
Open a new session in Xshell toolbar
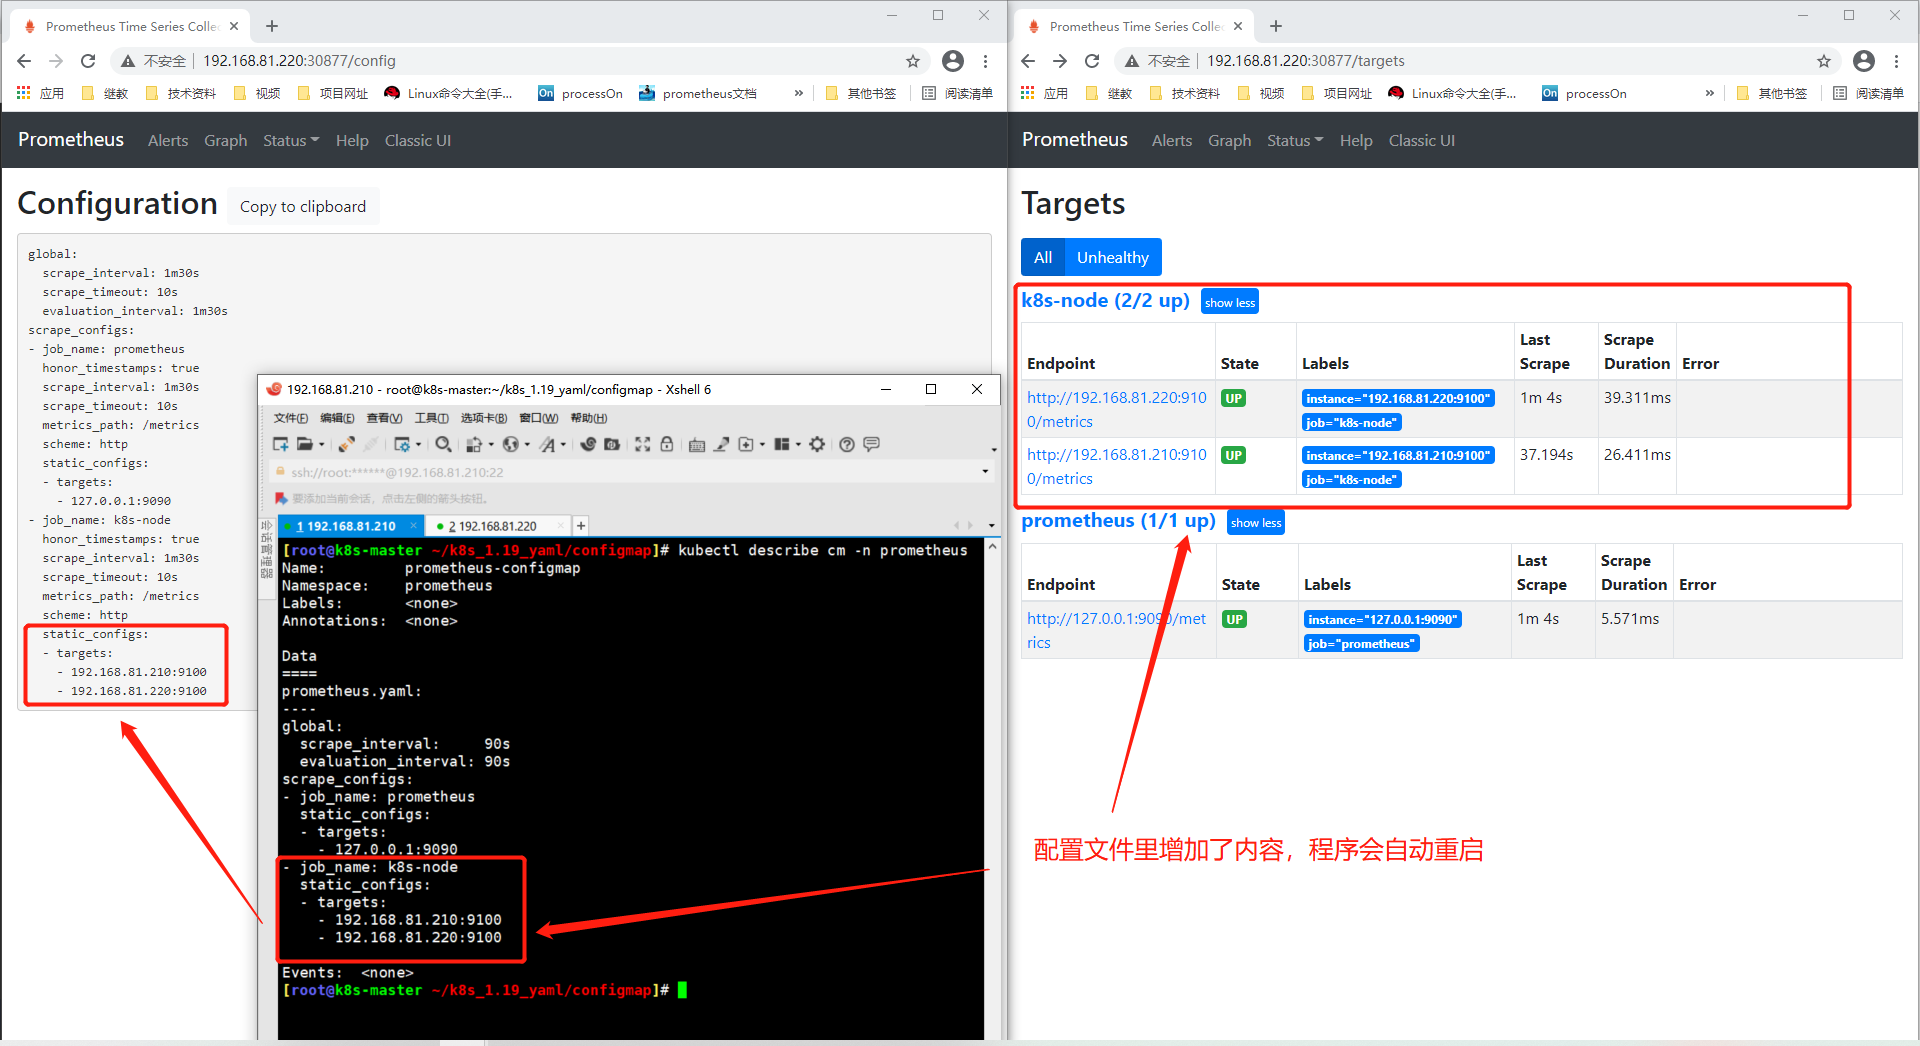coord(281,444)
